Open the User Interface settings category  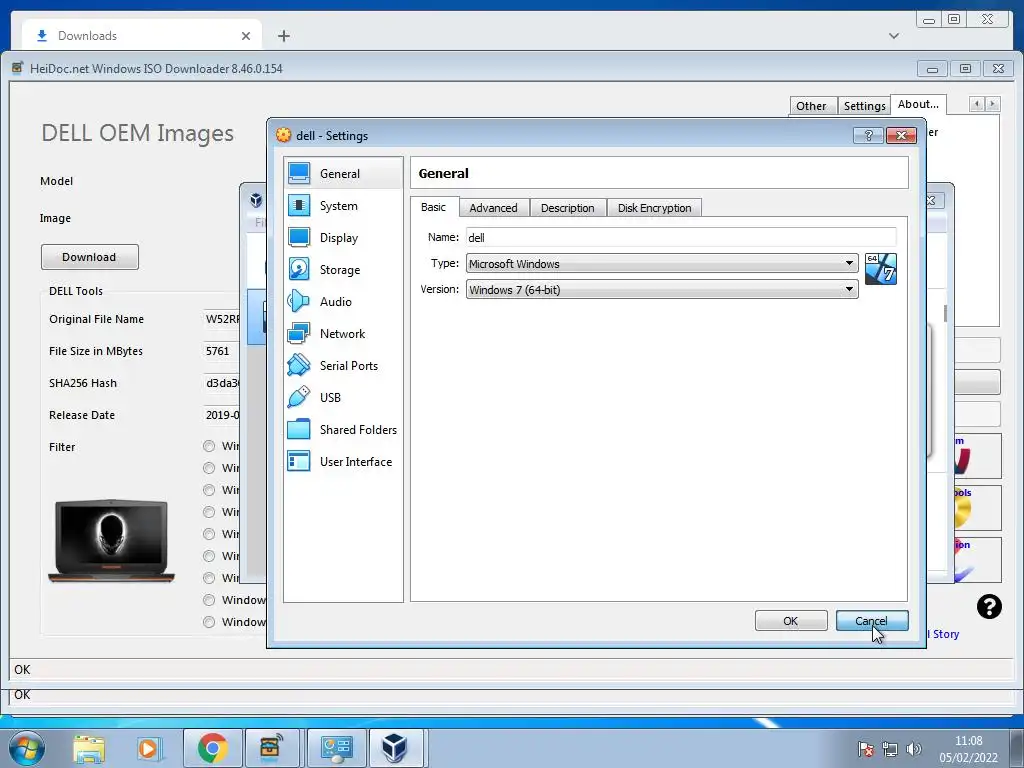[x=343, y=462]
